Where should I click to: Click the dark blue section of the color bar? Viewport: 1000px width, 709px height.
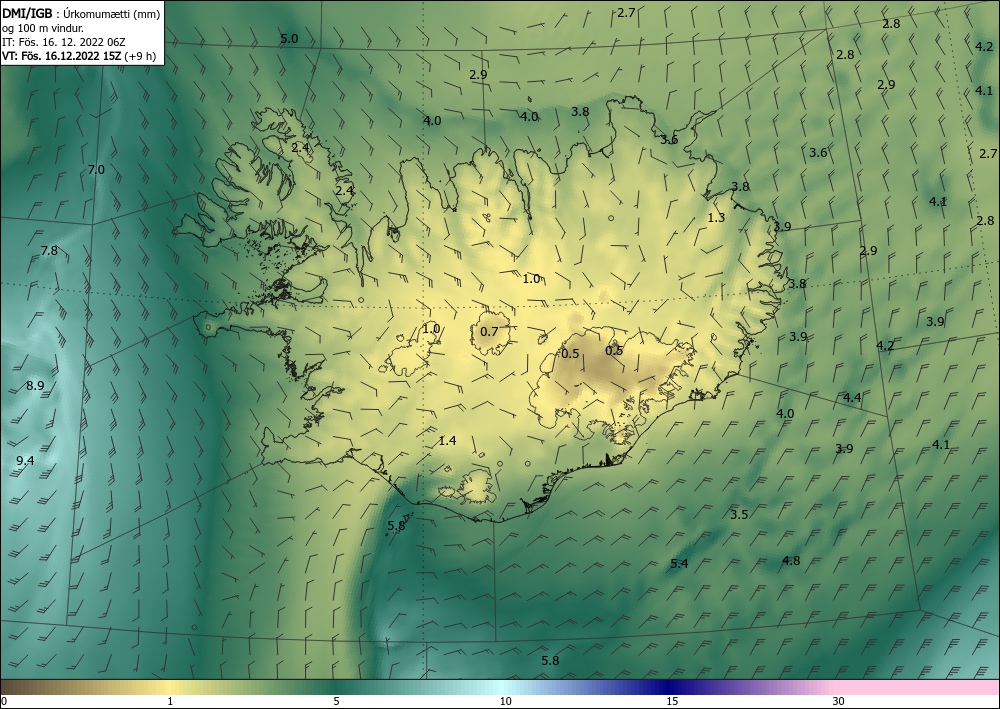click(x=670, y=687)
